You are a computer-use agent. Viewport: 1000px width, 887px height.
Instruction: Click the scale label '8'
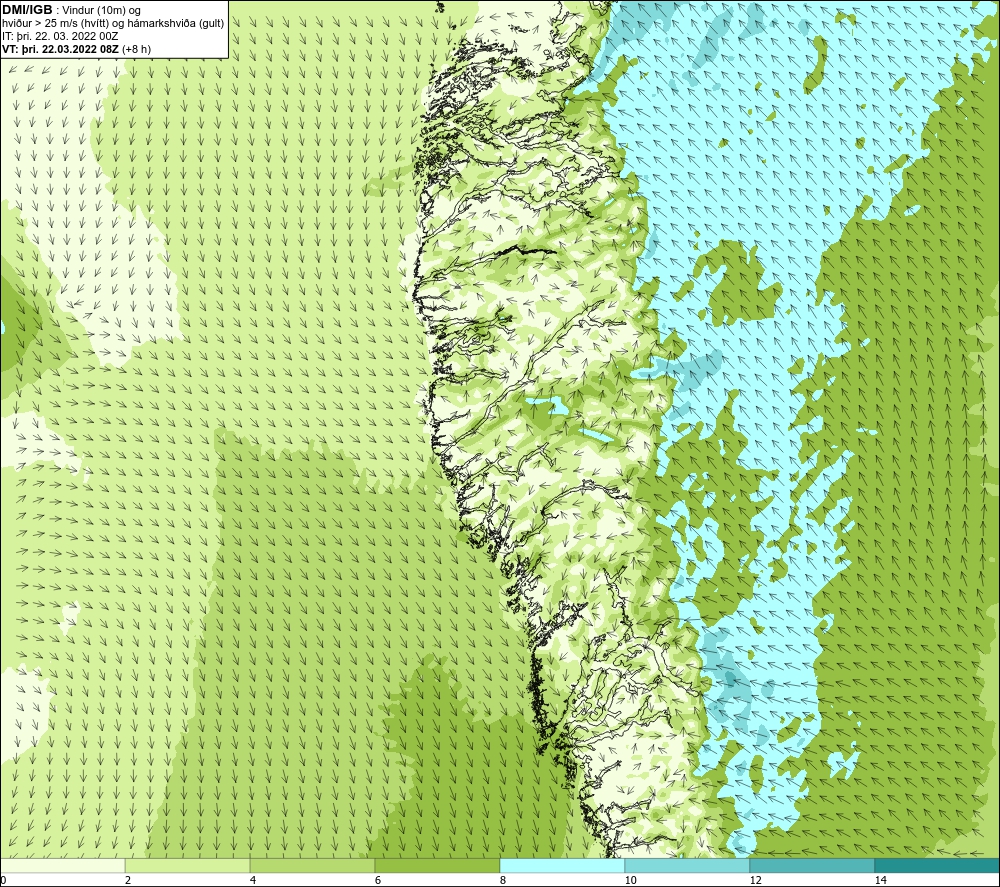[503, 880]
